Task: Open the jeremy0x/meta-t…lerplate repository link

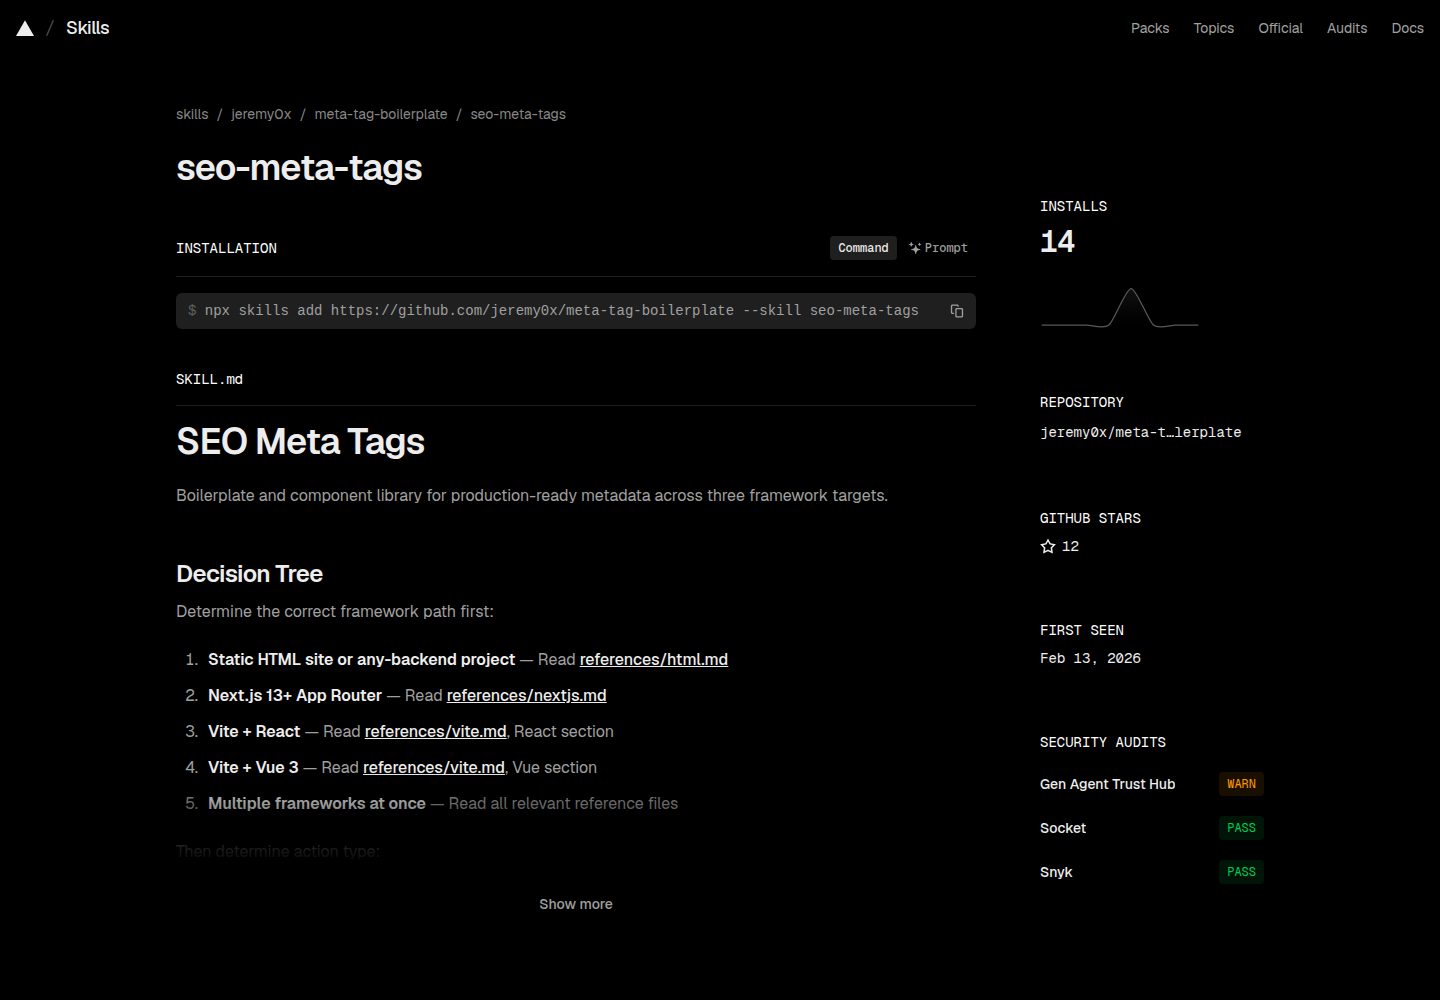Action: point(1140,432)
